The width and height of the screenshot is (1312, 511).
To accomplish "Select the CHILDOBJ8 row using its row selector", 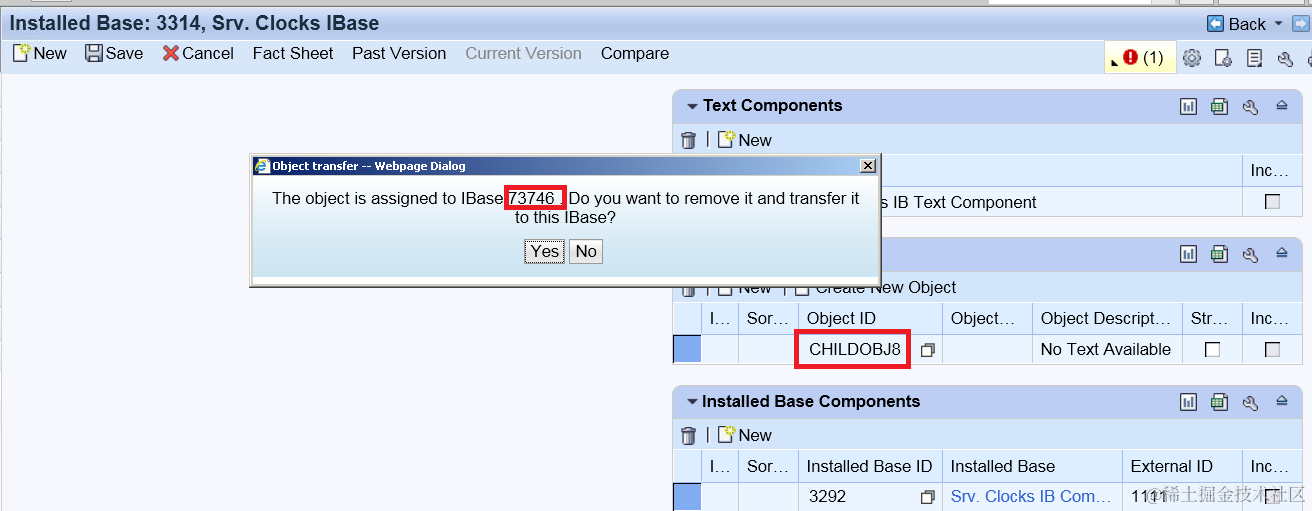I will (x=687, y=349).
